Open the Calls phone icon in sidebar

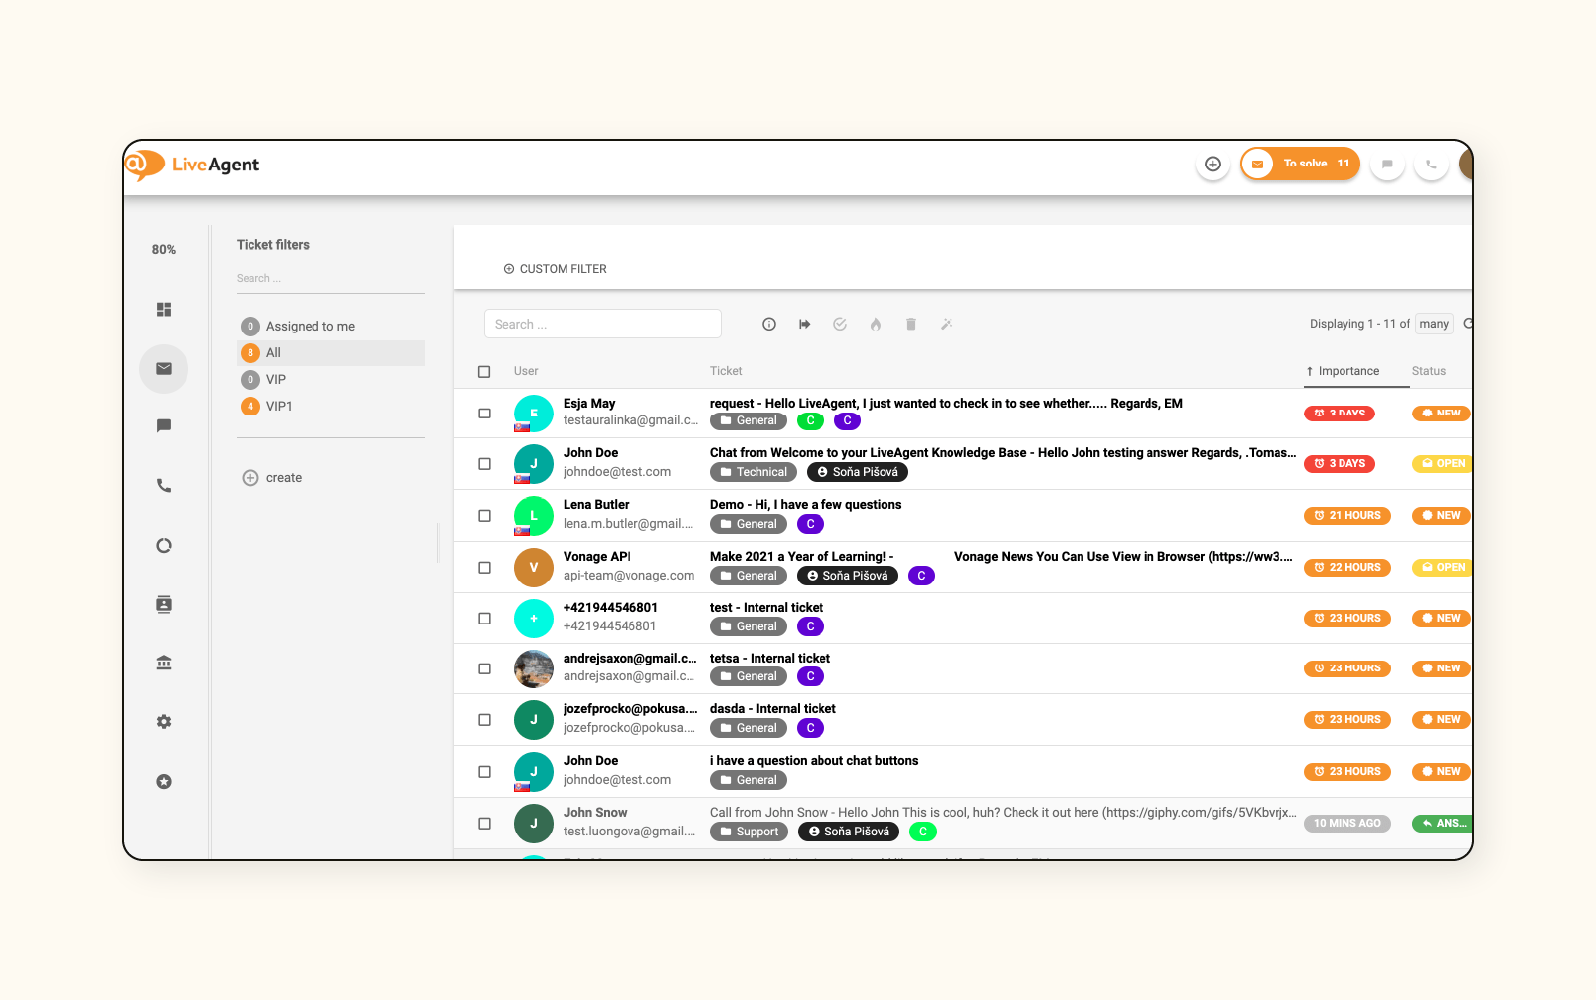coord(164,486)
